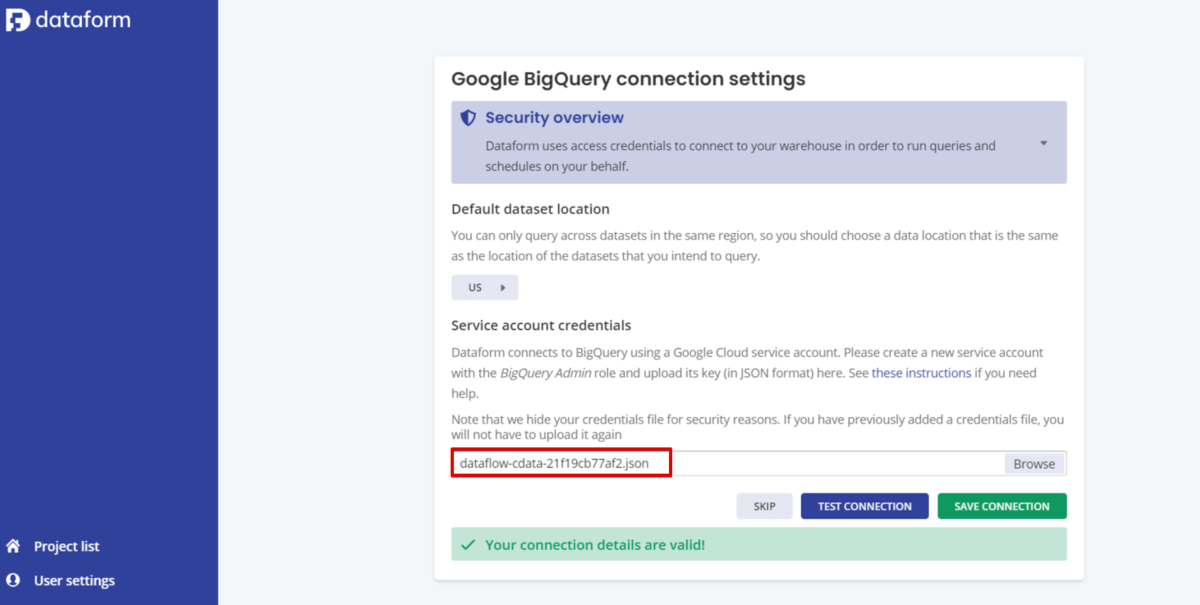1200x605 pixels.
Task: Click the Security overview shield icon
Action: pyautogui.click(x=468, y=118)
